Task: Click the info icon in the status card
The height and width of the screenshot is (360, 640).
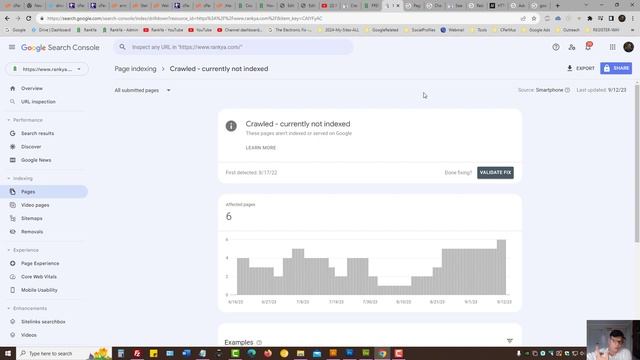Action: pyautogui.click(x=231, y=126)
